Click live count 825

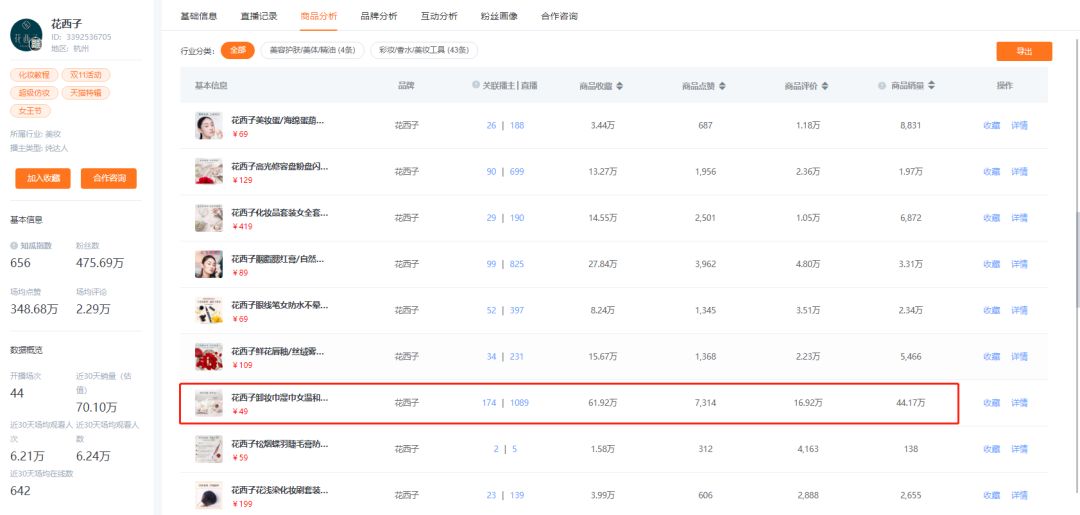517,264
